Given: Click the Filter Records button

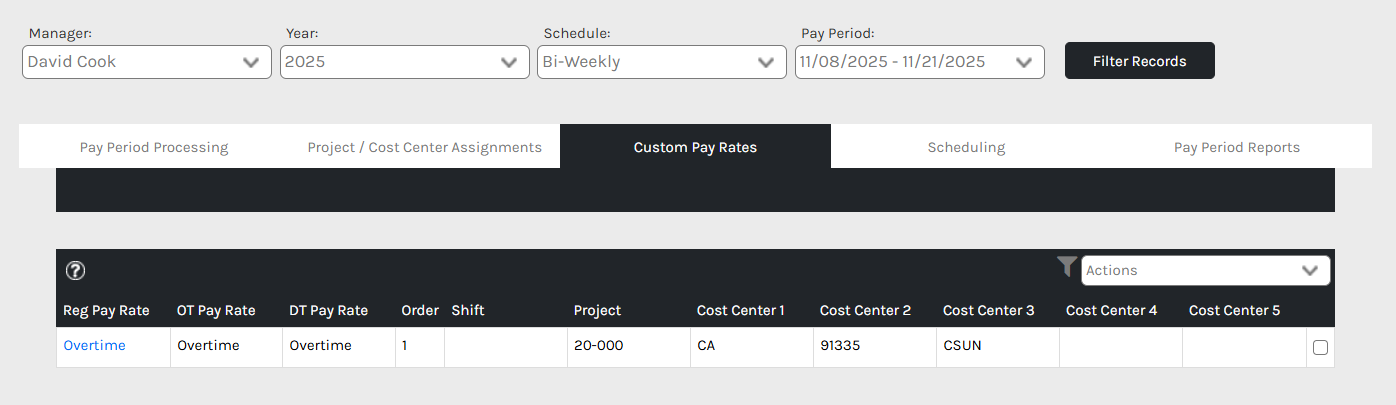Looking at the screenshot, I should 1140,61.
